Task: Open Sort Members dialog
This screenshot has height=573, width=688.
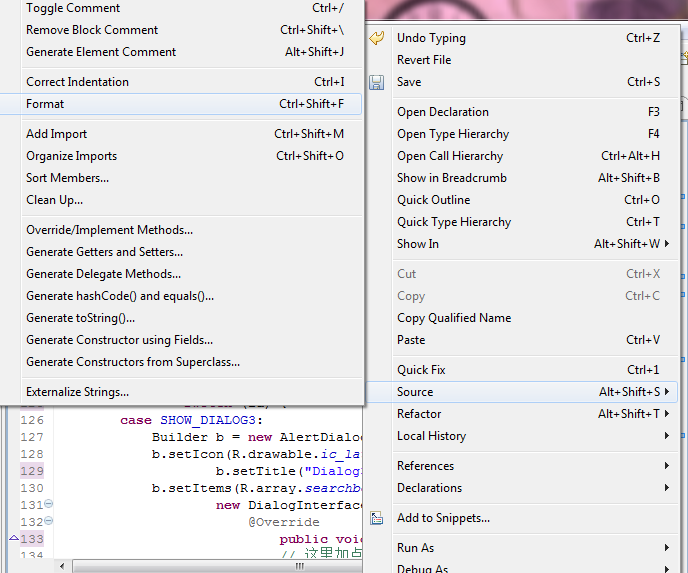Action: coord(182,178)
